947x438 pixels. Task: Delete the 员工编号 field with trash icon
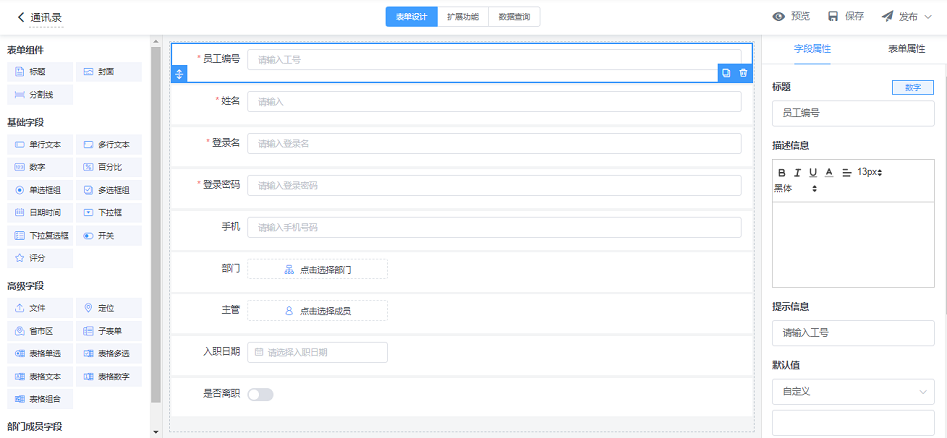pos(743,74)
